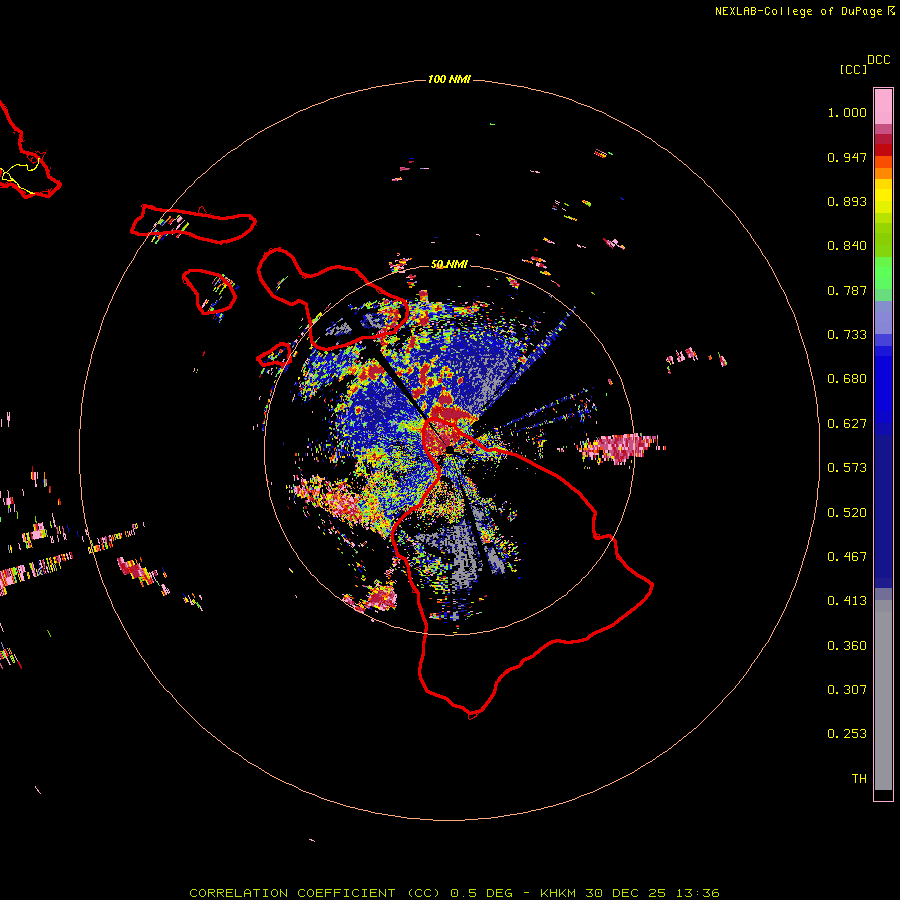Click the KHKM radar site identifier
Image resolution: width=900 pixels, height=900 pixels.
pyautogui.click(x=558, y=893)
